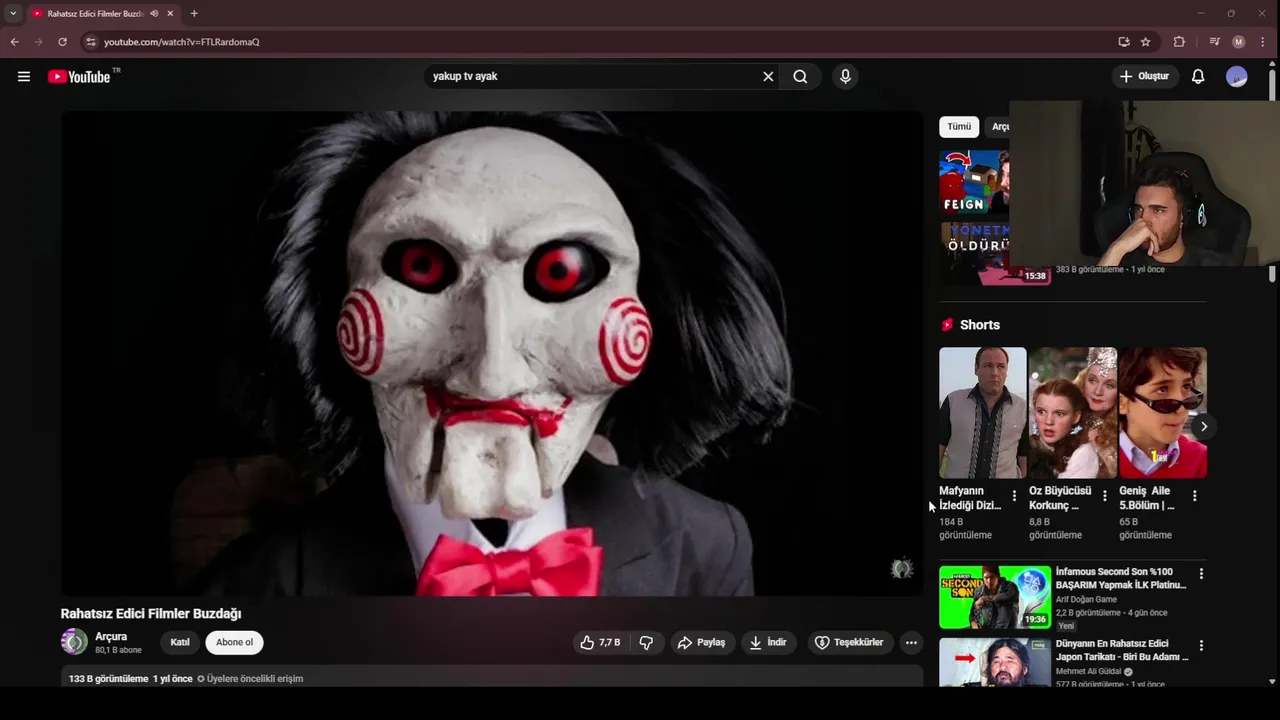This screenshot has width=1280, height=720.
Task: Like the video with 7,7 B
Action: 600,642
